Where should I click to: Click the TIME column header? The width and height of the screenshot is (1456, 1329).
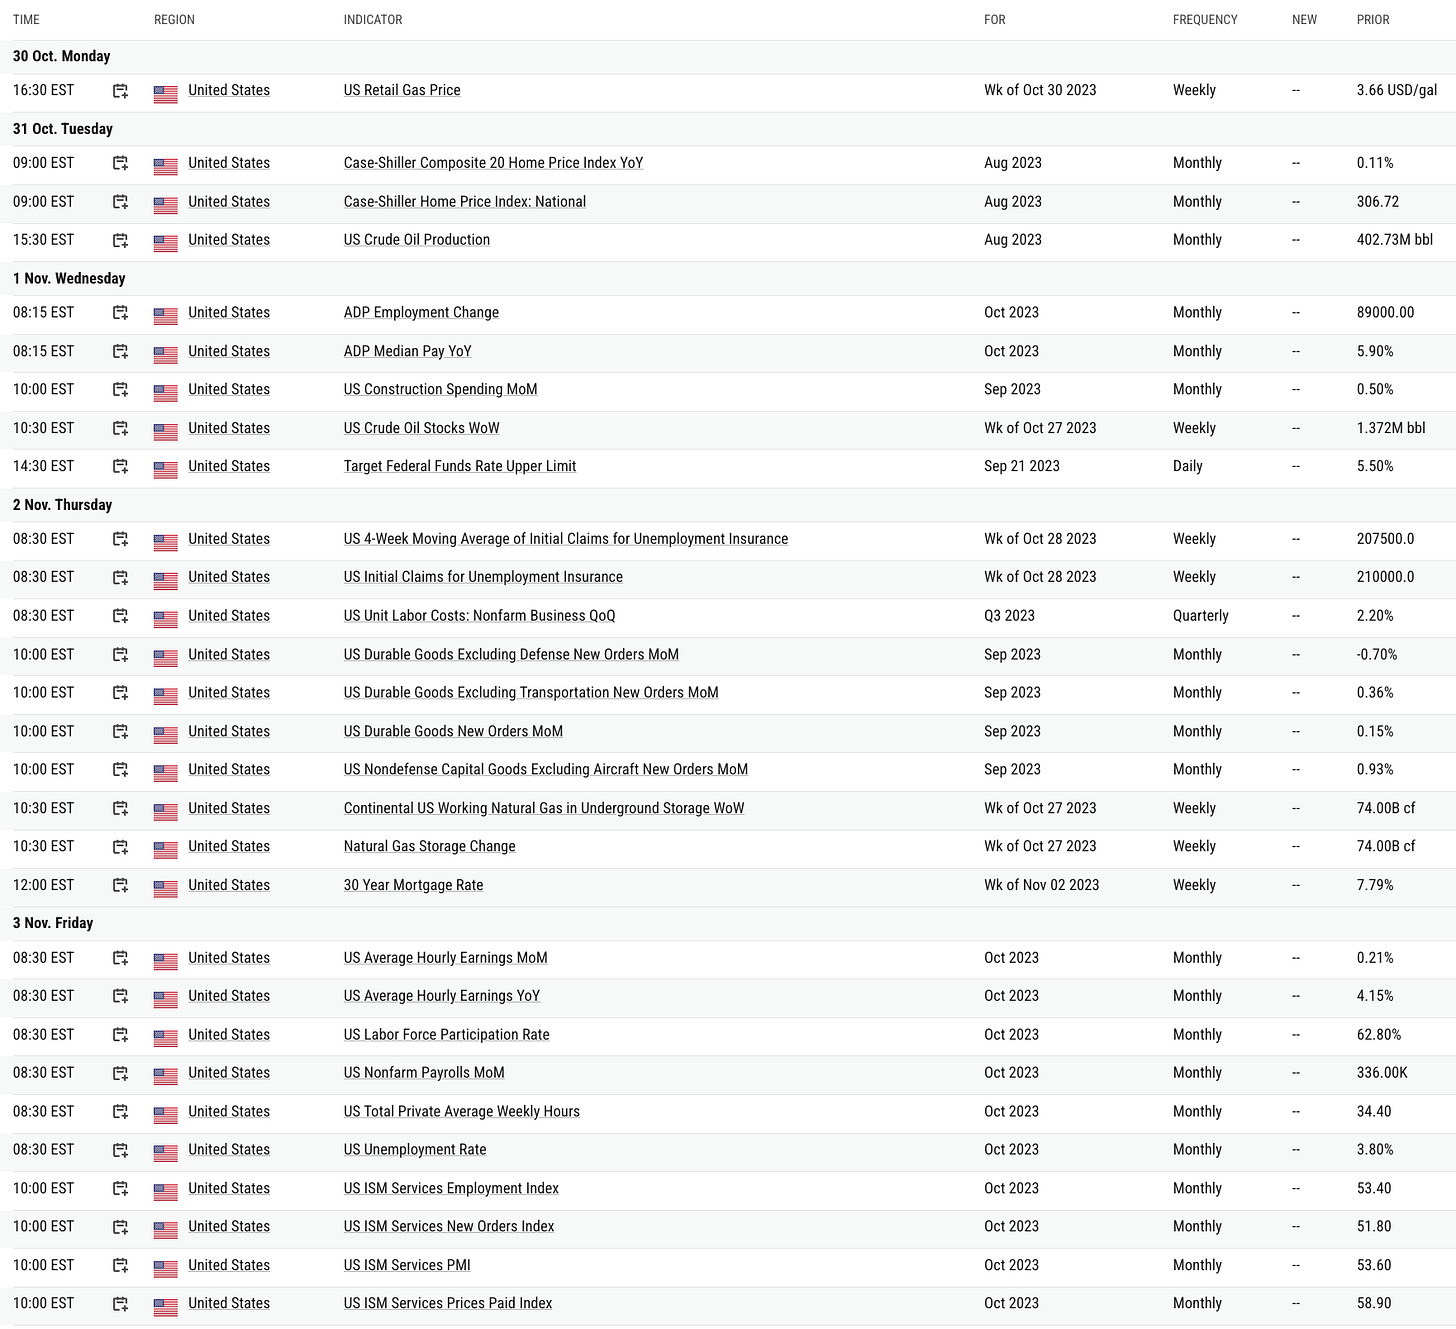coord(26,20)
